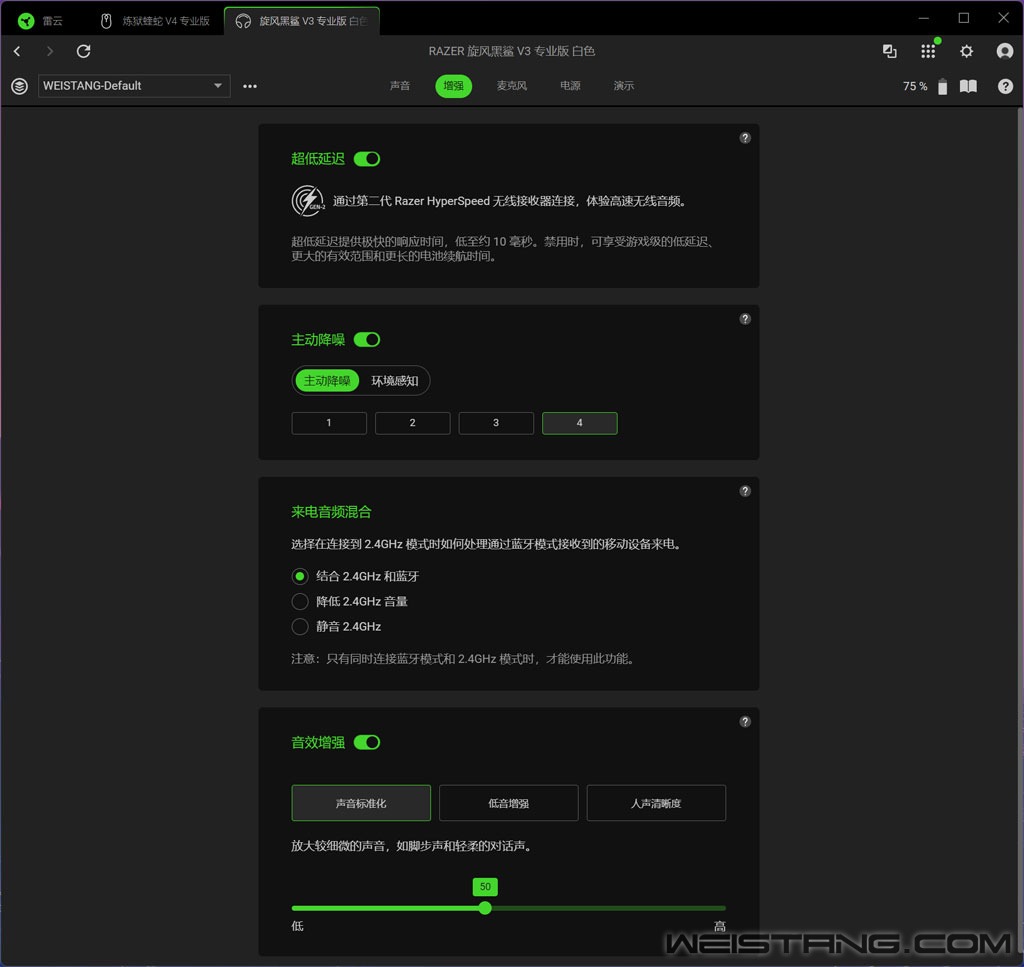
Task: Open the user account profile icon
Action: coord(1005,51)
